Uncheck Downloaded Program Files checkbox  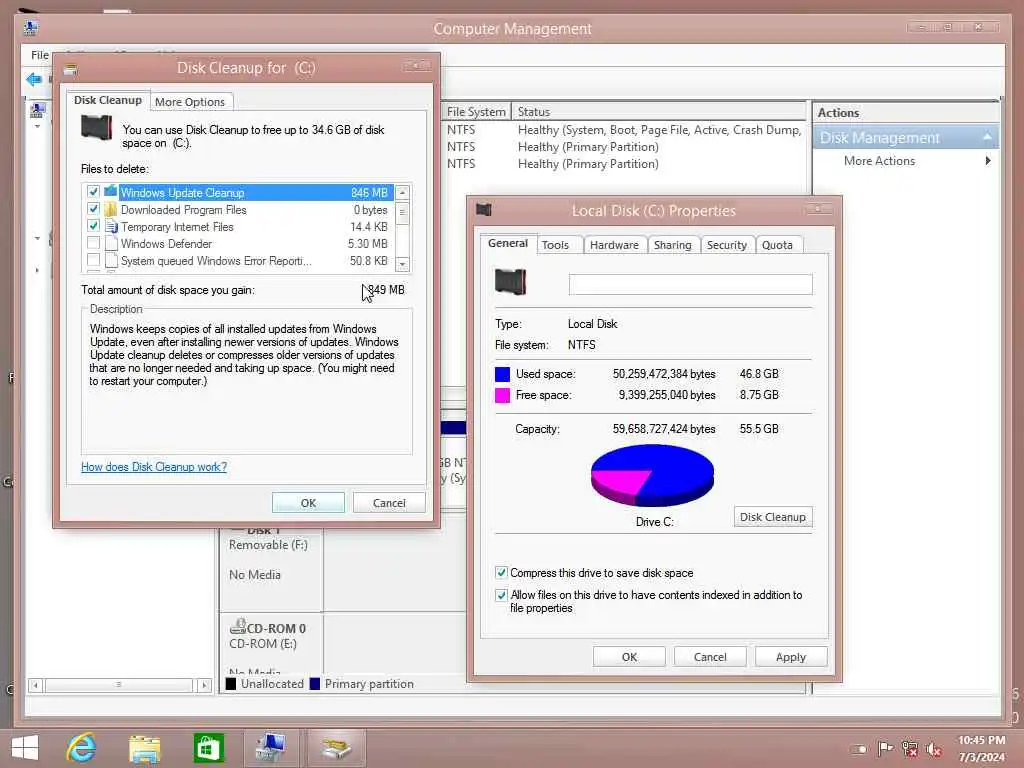click(x=93, y=209)
